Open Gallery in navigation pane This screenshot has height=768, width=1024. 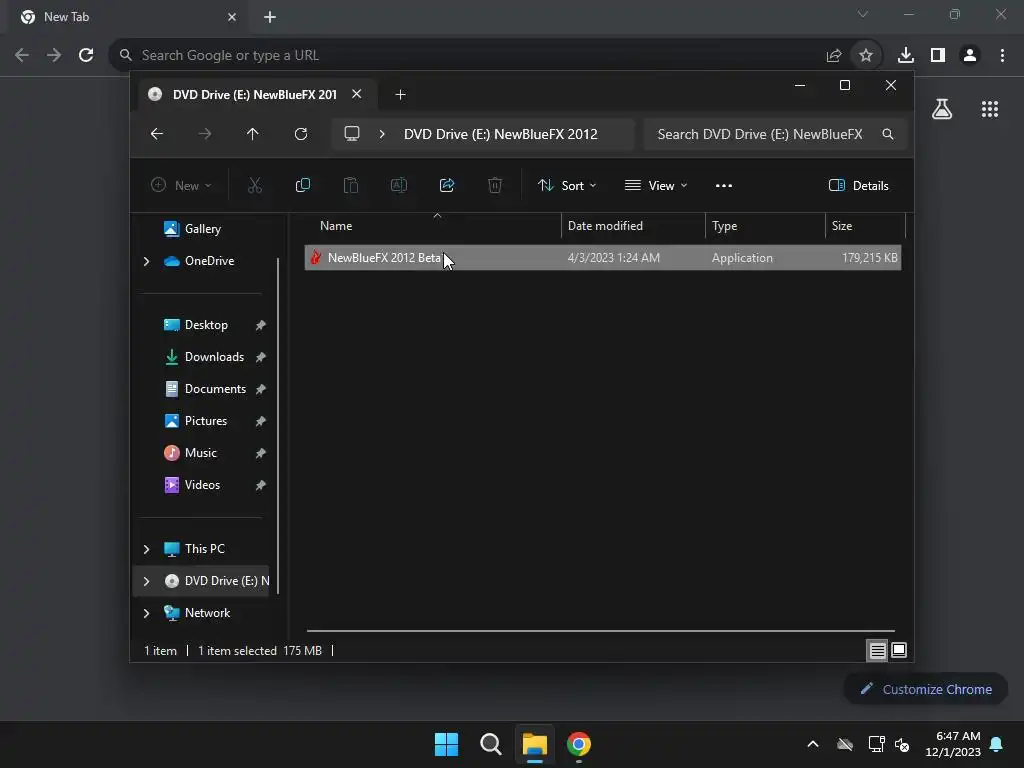pos(204,229)
